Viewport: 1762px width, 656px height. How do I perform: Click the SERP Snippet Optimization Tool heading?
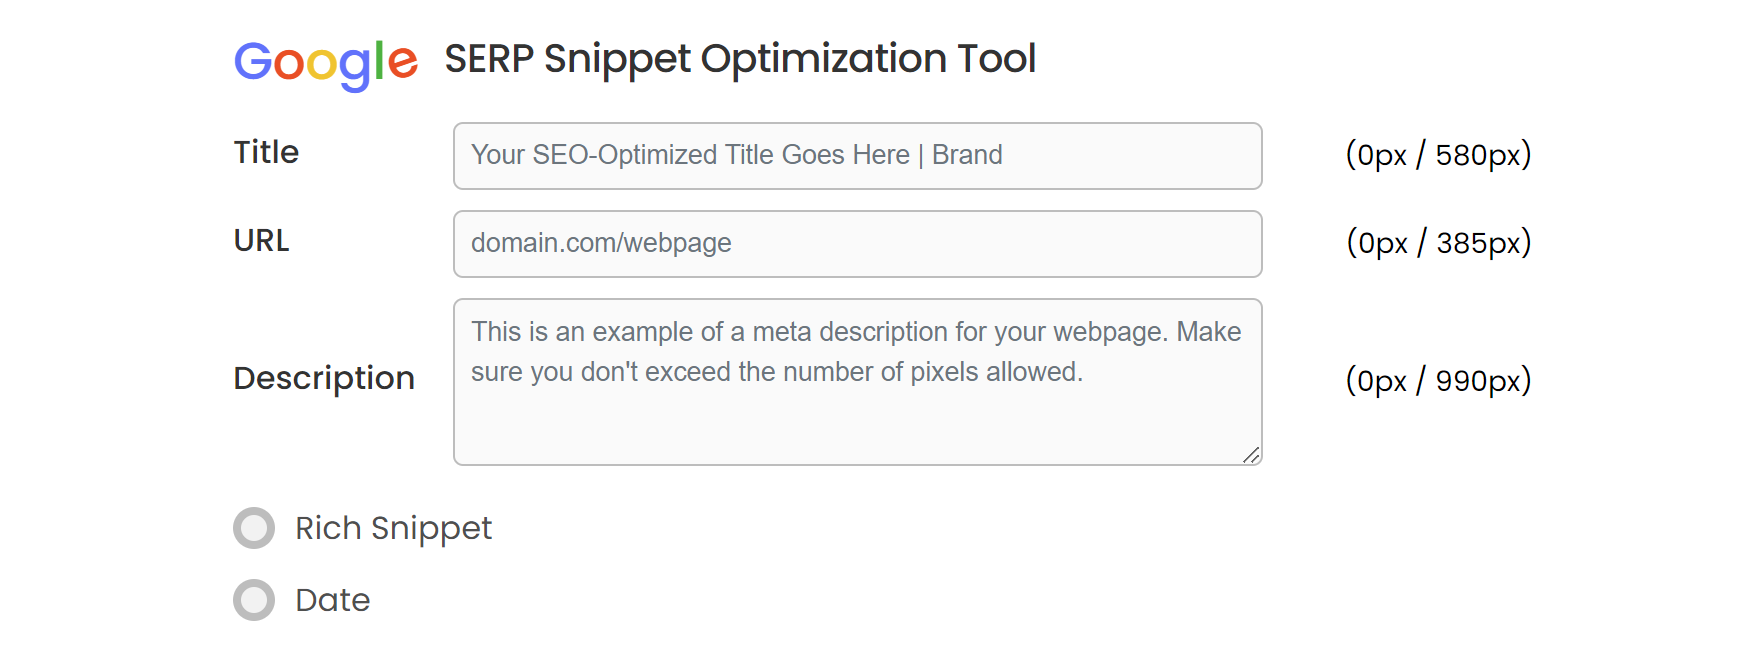(740, 59)
